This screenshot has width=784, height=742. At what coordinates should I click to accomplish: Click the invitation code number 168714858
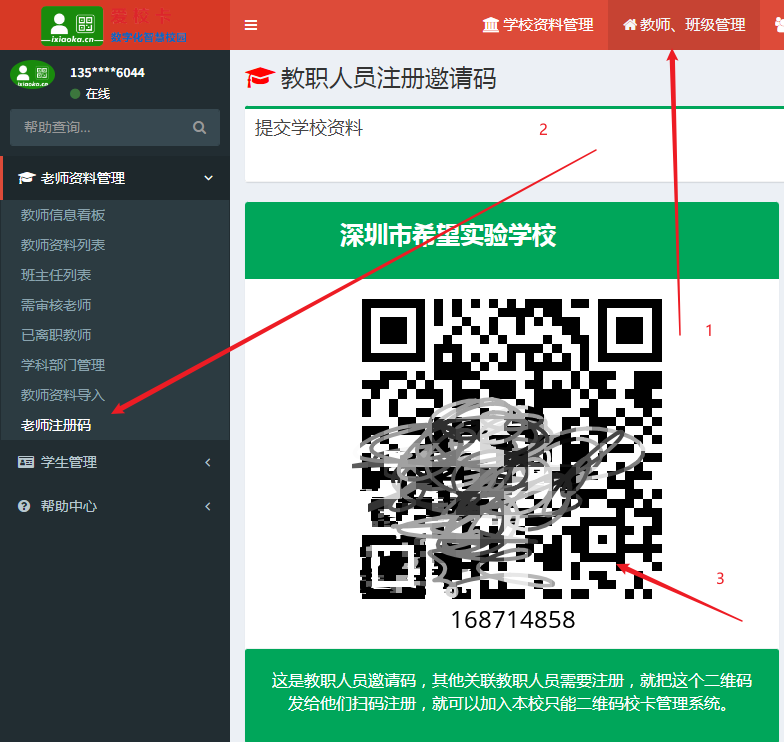click(x=512, y=620)
